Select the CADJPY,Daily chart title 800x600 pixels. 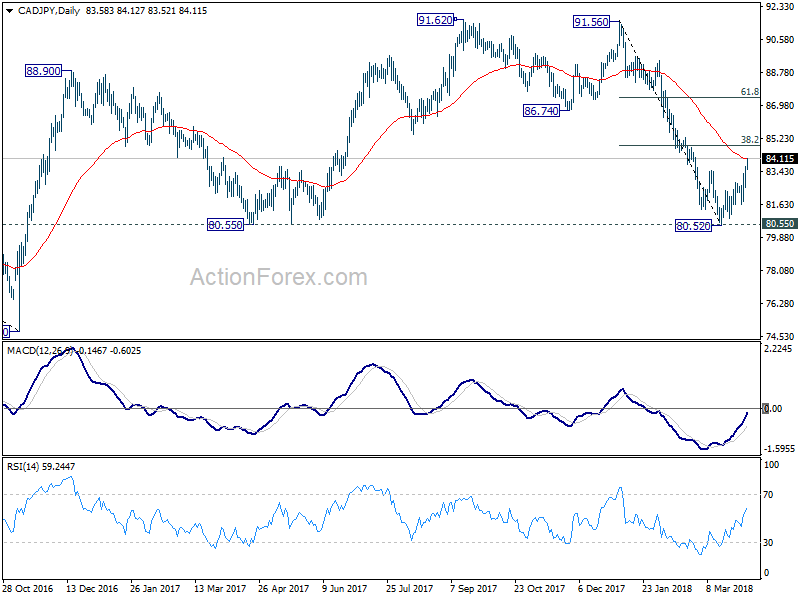pyautogui.click(x=49, y=11)
